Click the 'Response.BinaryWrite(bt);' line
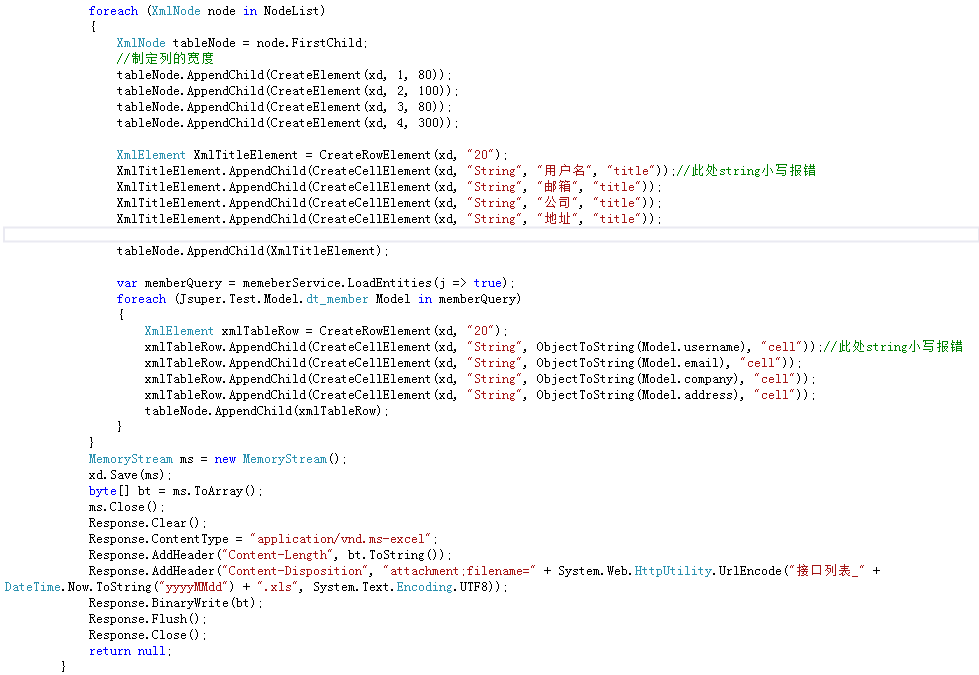 click(175, 603)
